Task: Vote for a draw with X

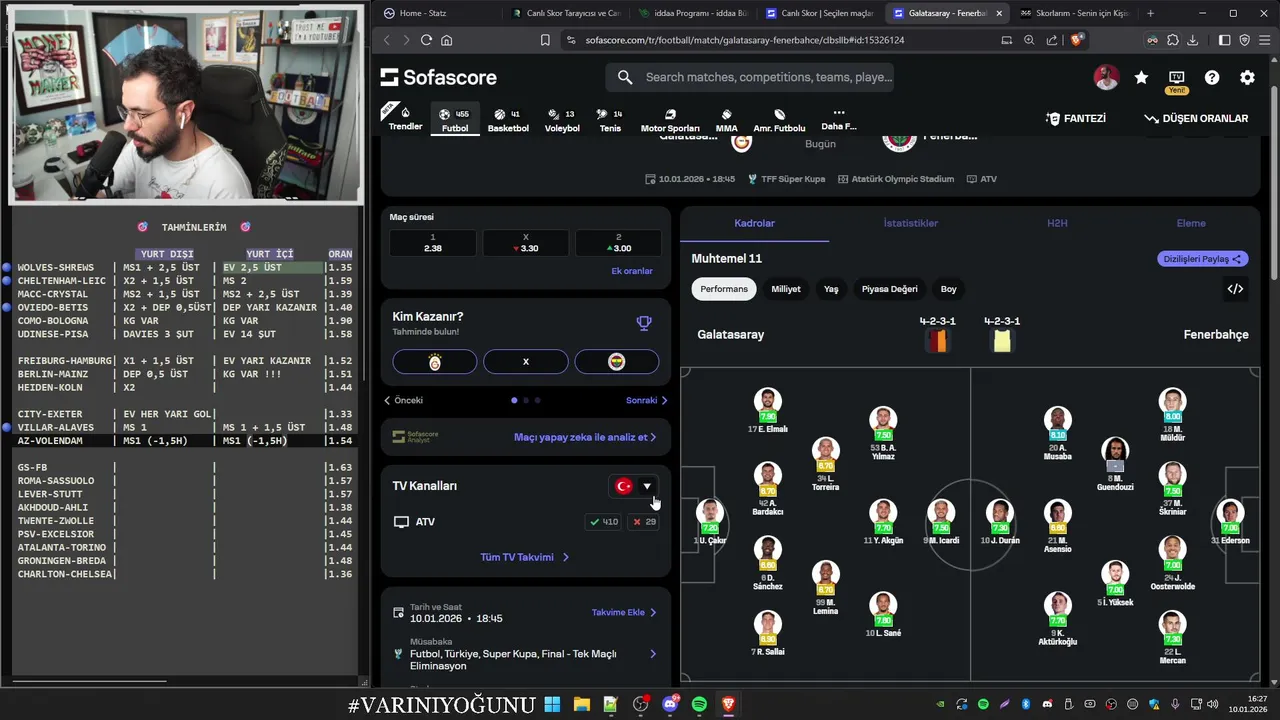Action: [526, 362]
